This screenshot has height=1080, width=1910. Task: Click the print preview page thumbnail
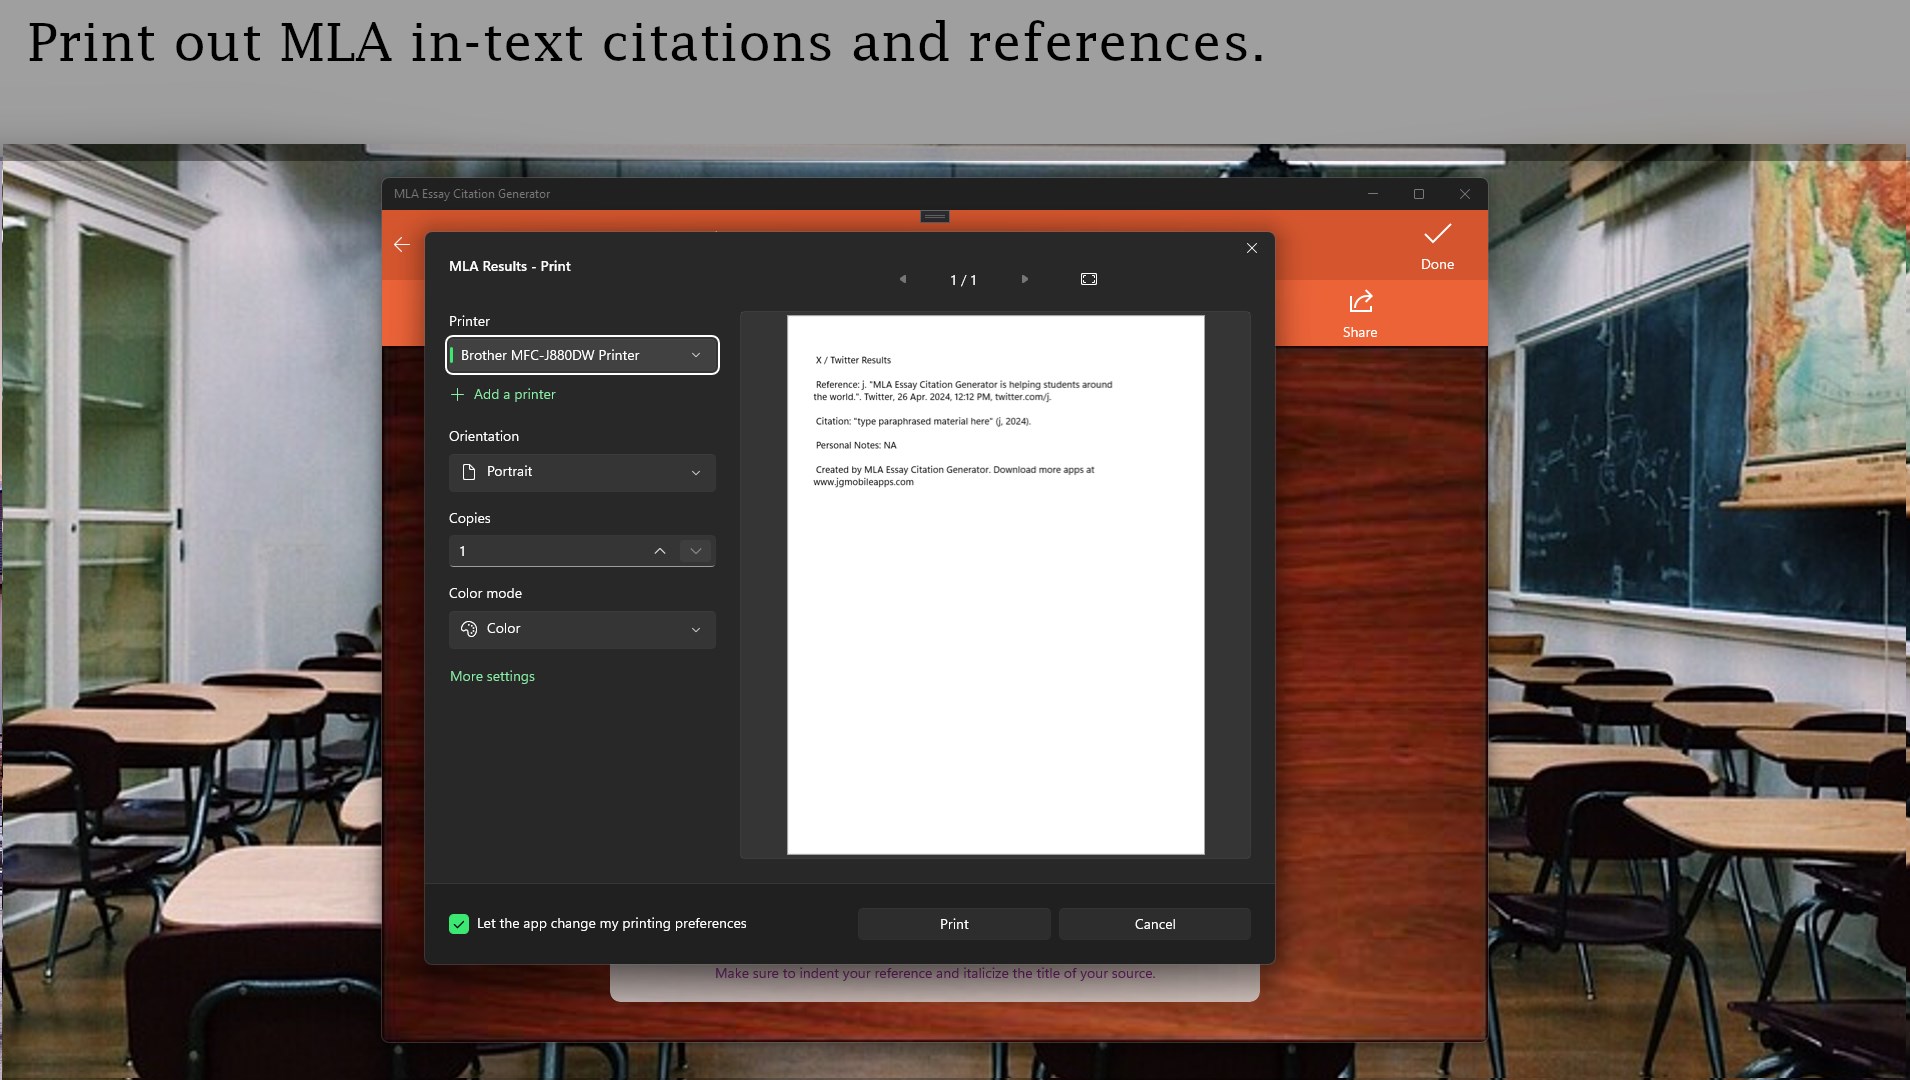tap(996, 585)
